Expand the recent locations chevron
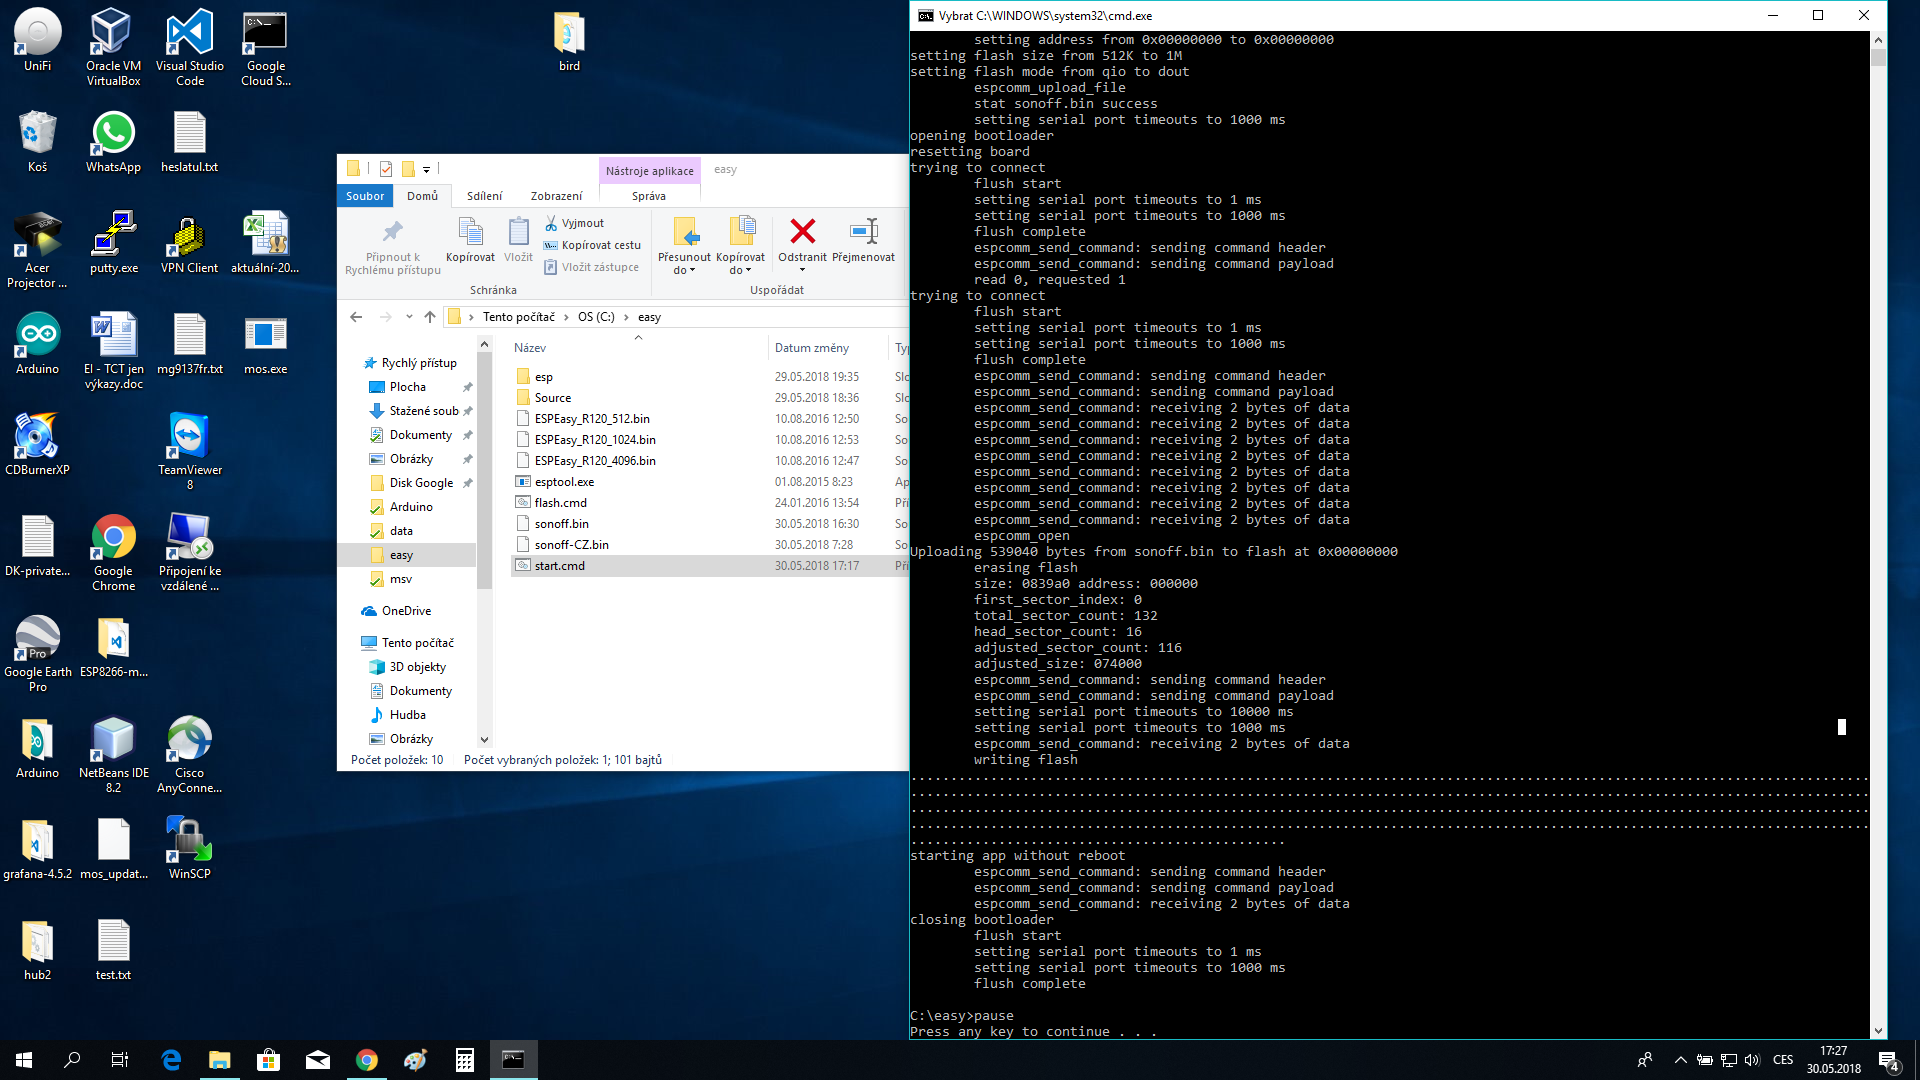 tap(409, 317)
